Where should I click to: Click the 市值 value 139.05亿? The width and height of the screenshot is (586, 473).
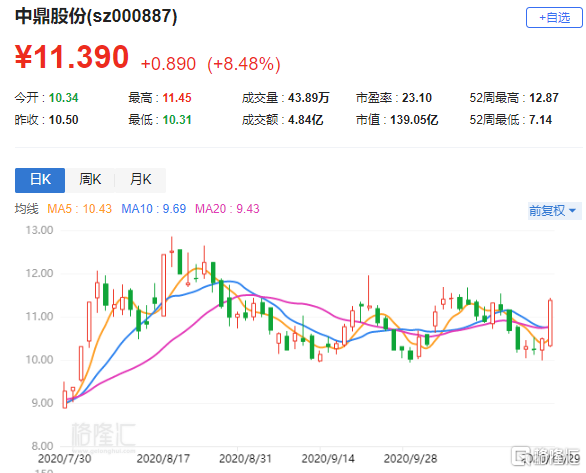pyautogui.click(x=414, y=120)
